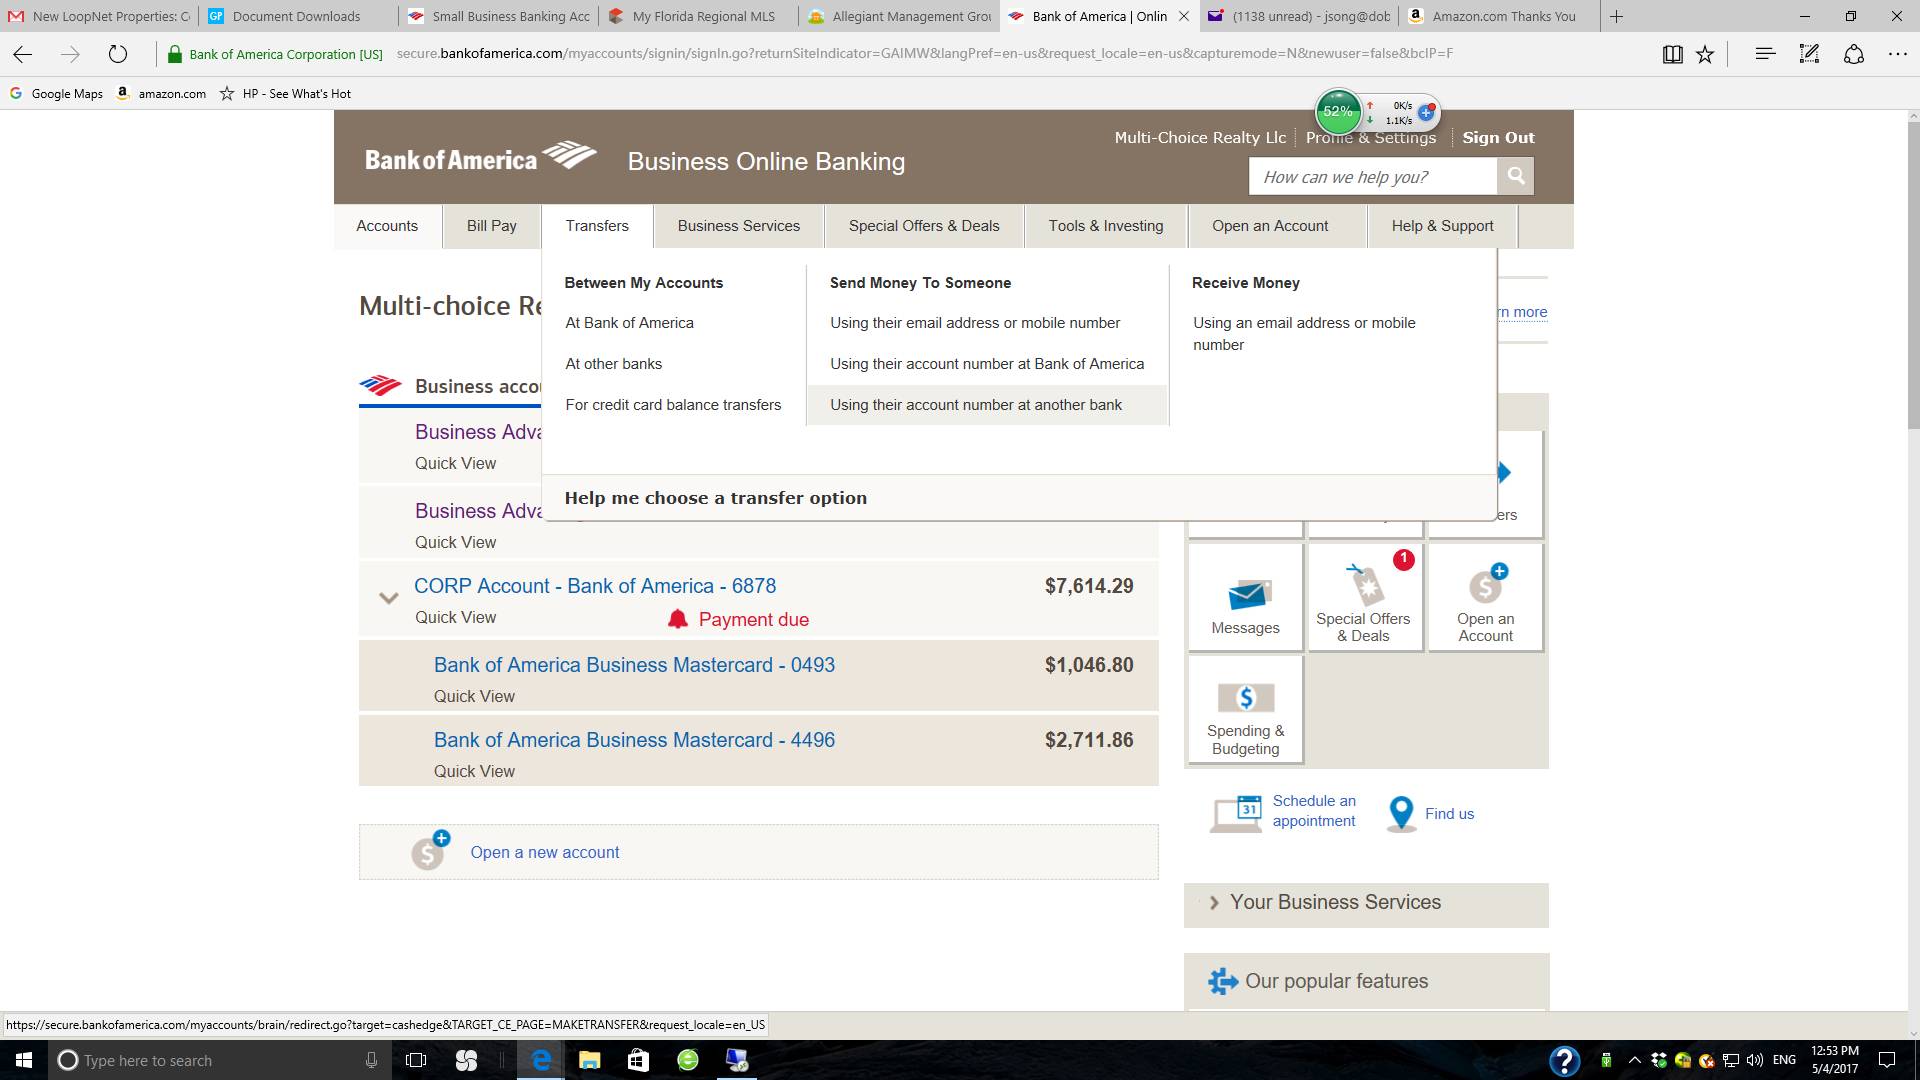Viewport: 1920px width, 1080px height.
Task: Select 'Using their account number at another bank'
Action: [975, 405]
